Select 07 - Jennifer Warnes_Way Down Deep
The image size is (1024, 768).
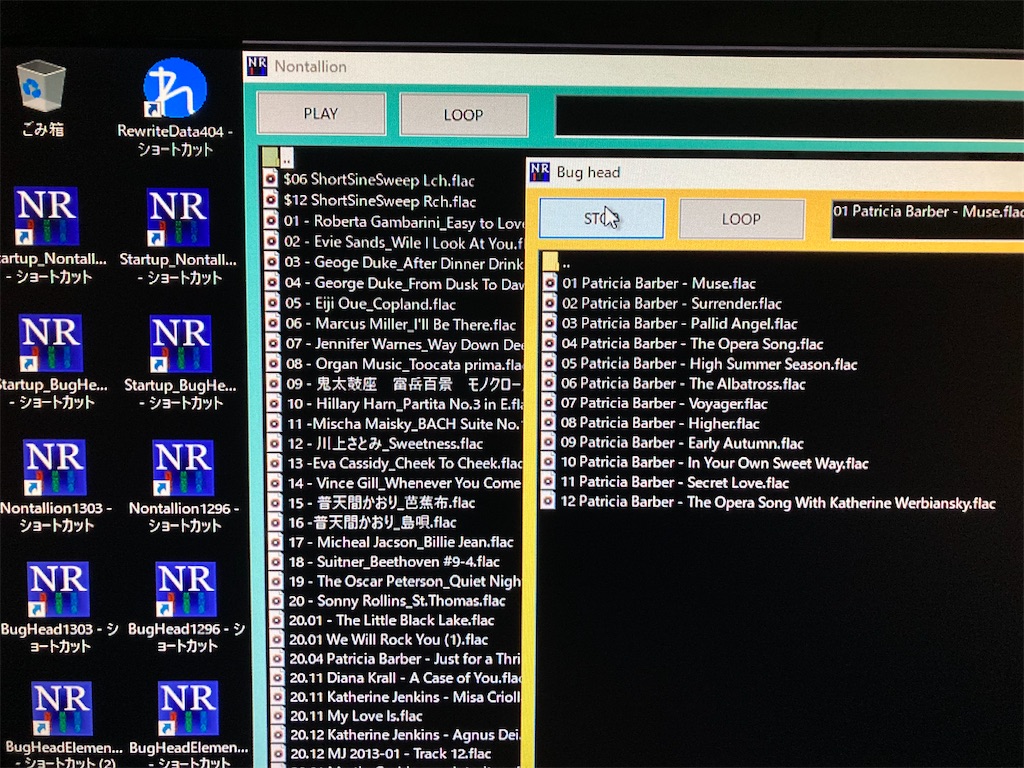point(404,344)
